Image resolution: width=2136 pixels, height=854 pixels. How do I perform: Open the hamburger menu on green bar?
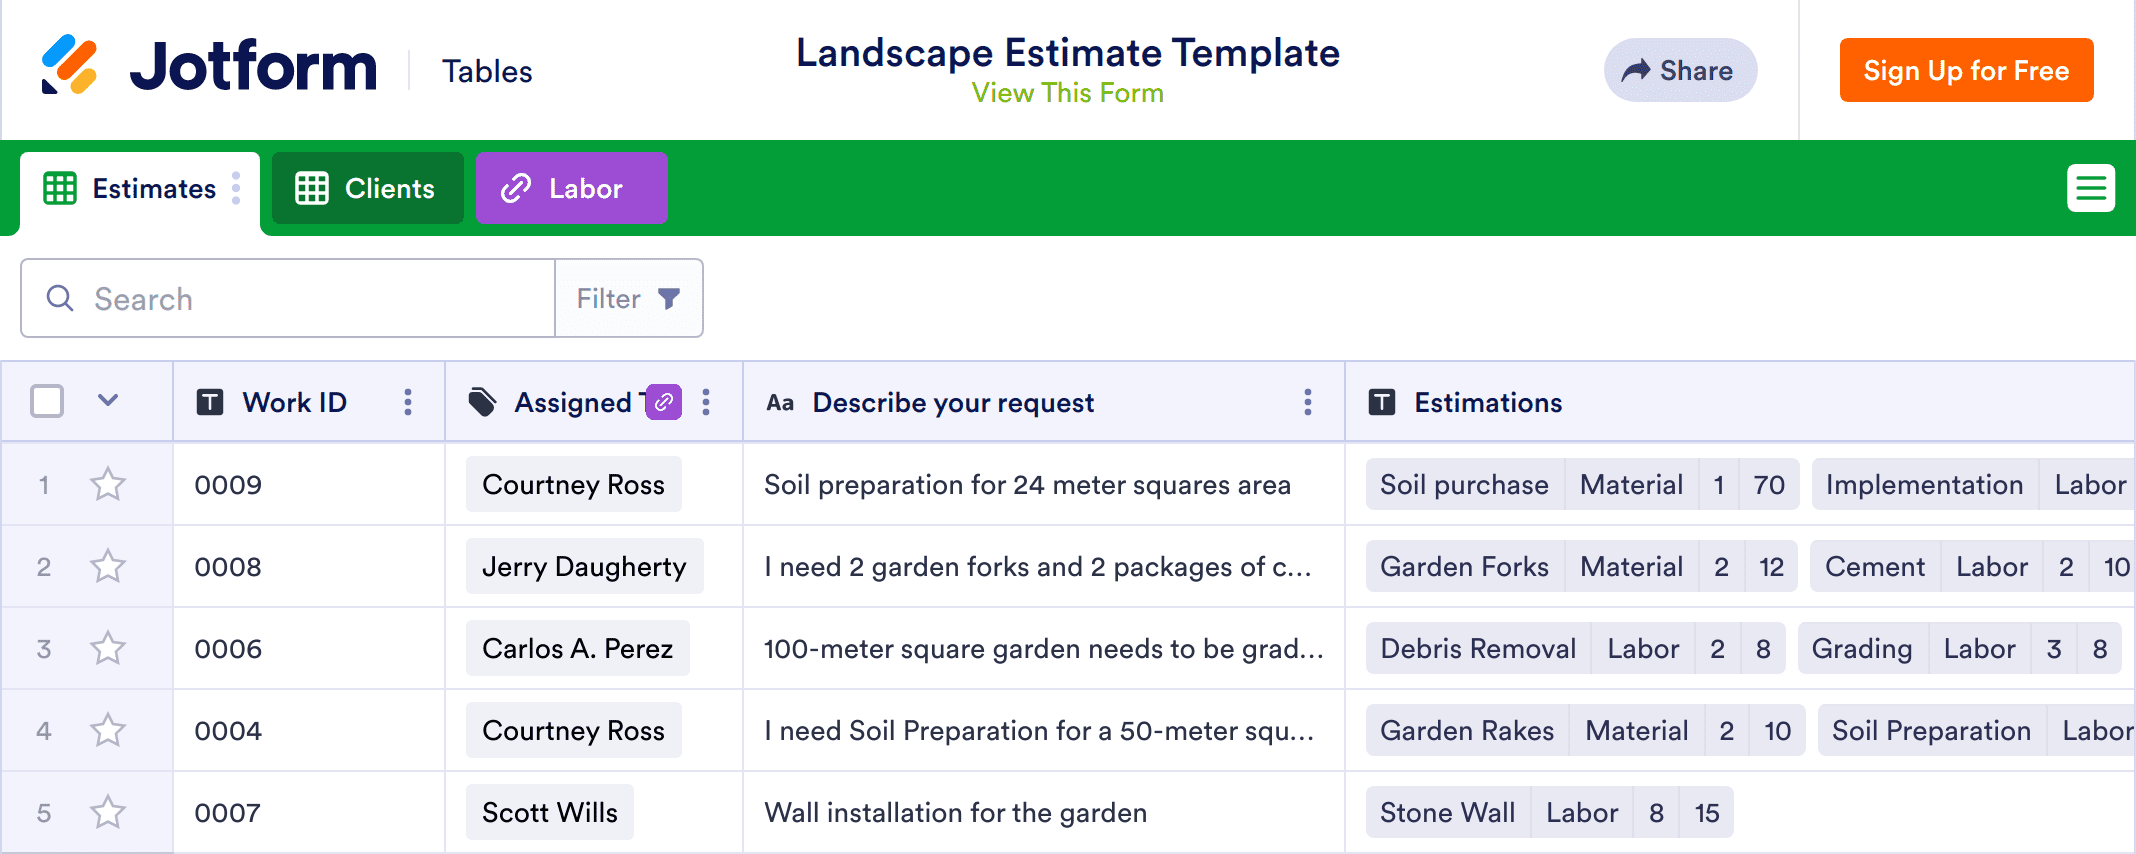point(2090,188)
